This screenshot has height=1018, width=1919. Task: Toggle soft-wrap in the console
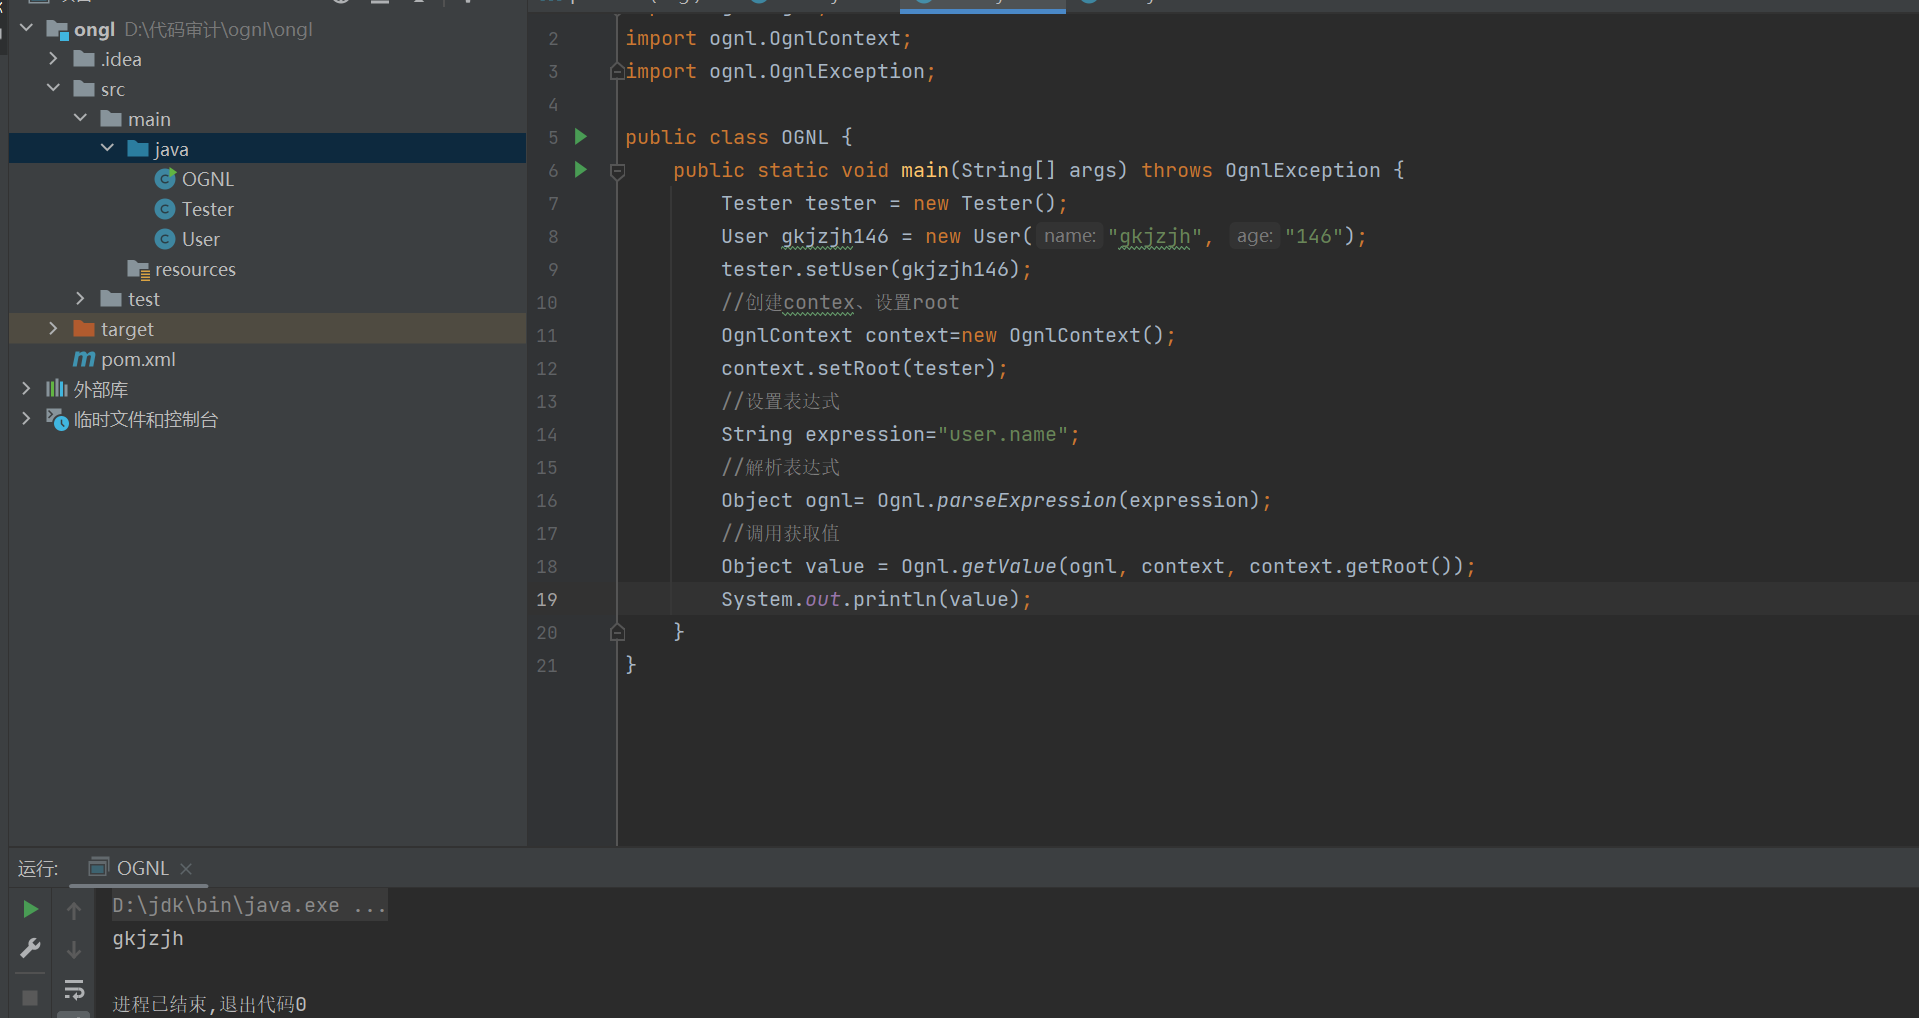coord(74,990)
